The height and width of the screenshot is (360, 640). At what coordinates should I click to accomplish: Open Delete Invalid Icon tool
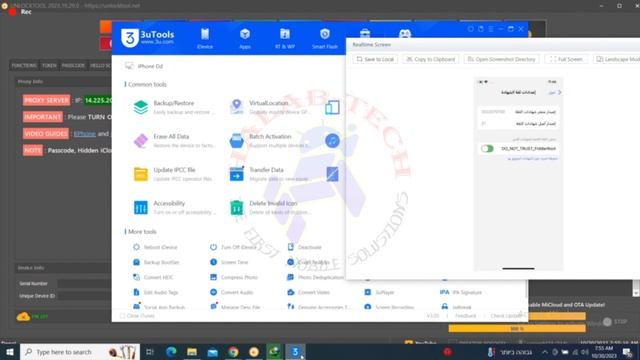[269, 208]
